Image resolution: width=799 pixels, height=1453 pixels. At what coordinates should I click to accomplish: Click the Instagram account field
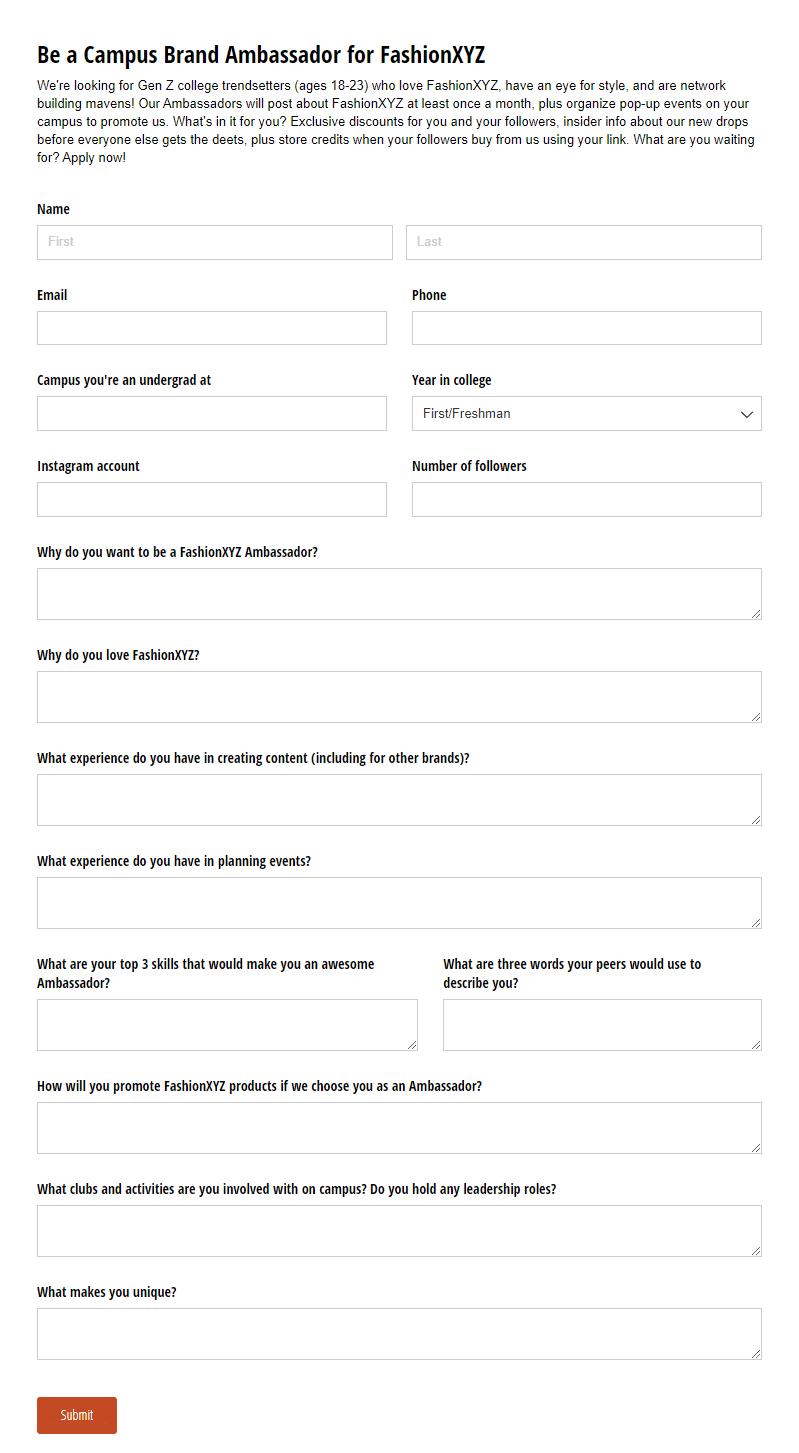212,500
